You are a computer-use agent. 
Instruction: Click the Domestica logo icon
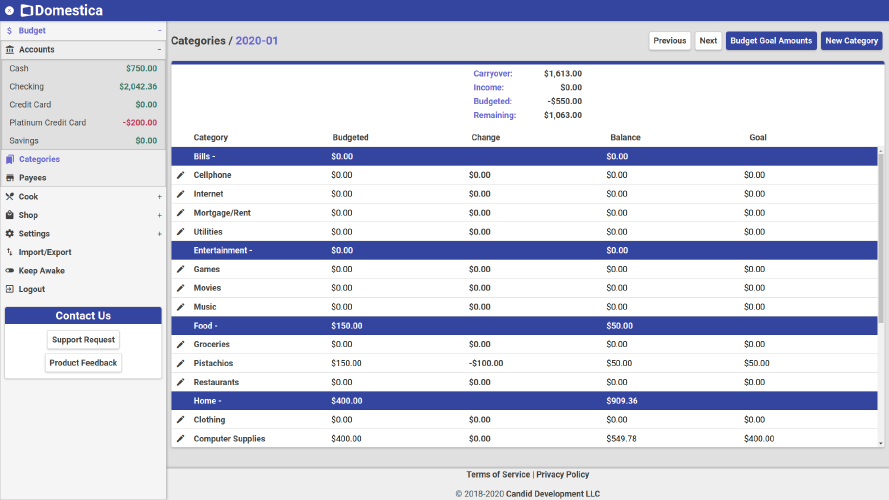tap(27, 10)
